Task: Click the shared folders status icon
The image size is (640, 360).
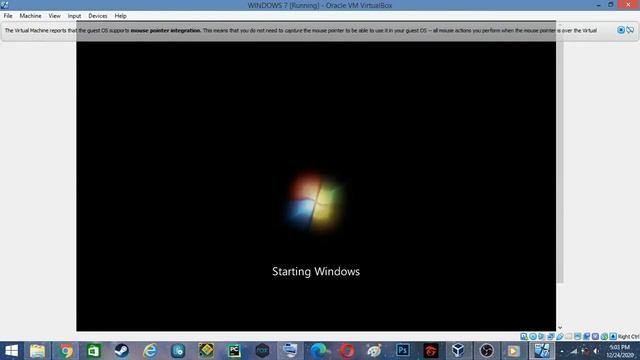Action: (569, 336)
